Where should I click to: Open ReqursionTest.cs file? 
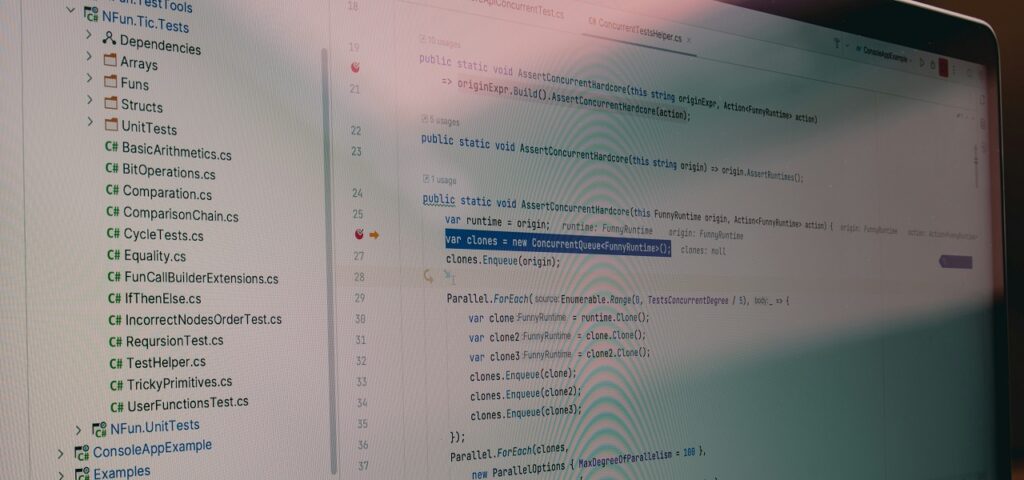(174, 341)
